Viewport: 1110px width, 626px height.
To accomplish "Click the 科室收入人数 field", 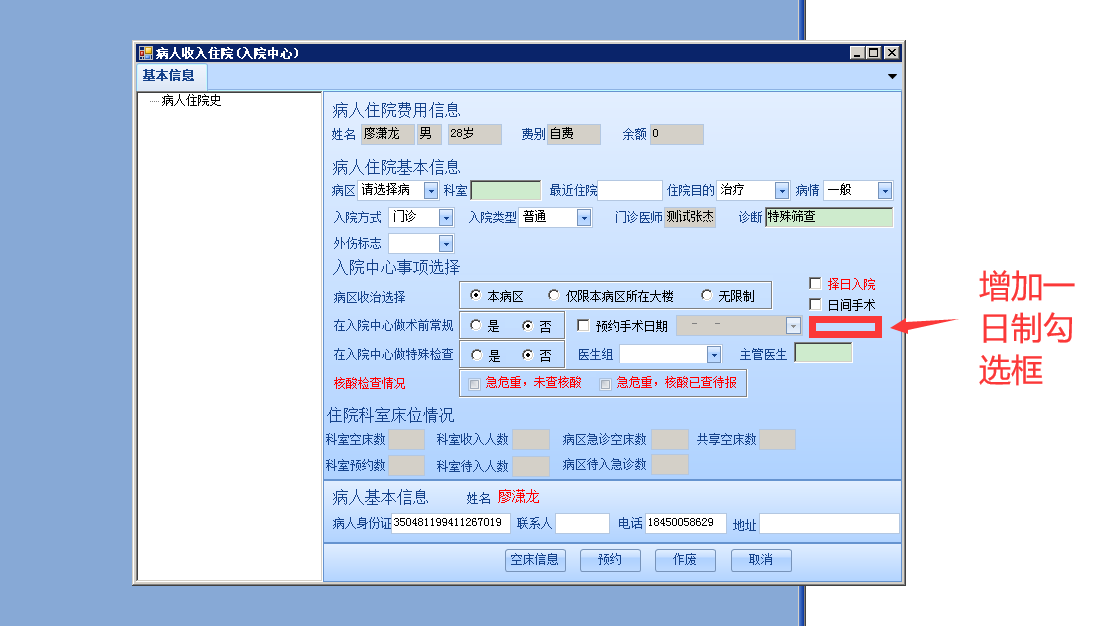I will coord(531,440).
